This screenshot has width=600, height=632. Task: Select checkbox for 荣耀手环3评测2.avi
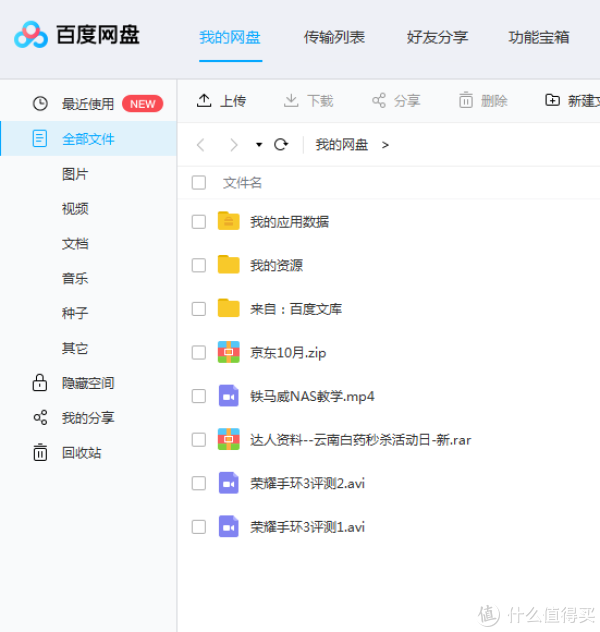click(199, 484)
